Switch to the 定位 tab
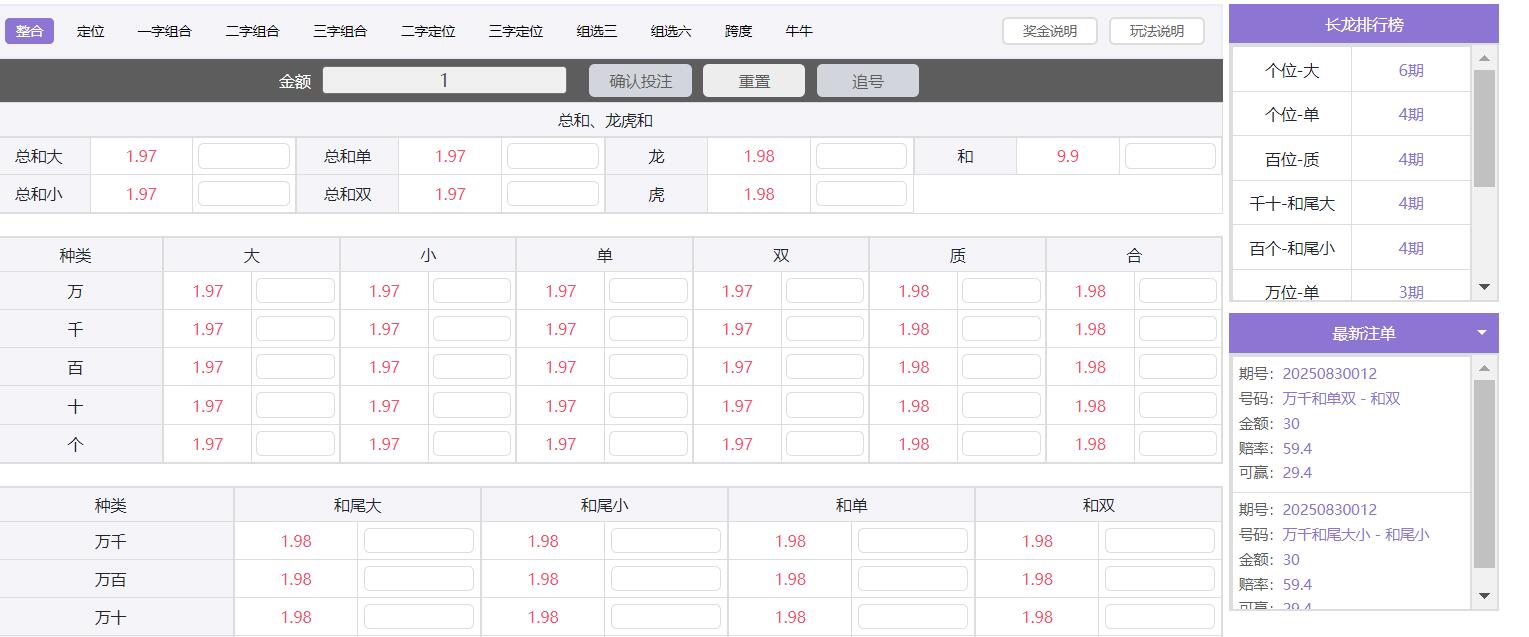1529x637 pixels. 90,31
